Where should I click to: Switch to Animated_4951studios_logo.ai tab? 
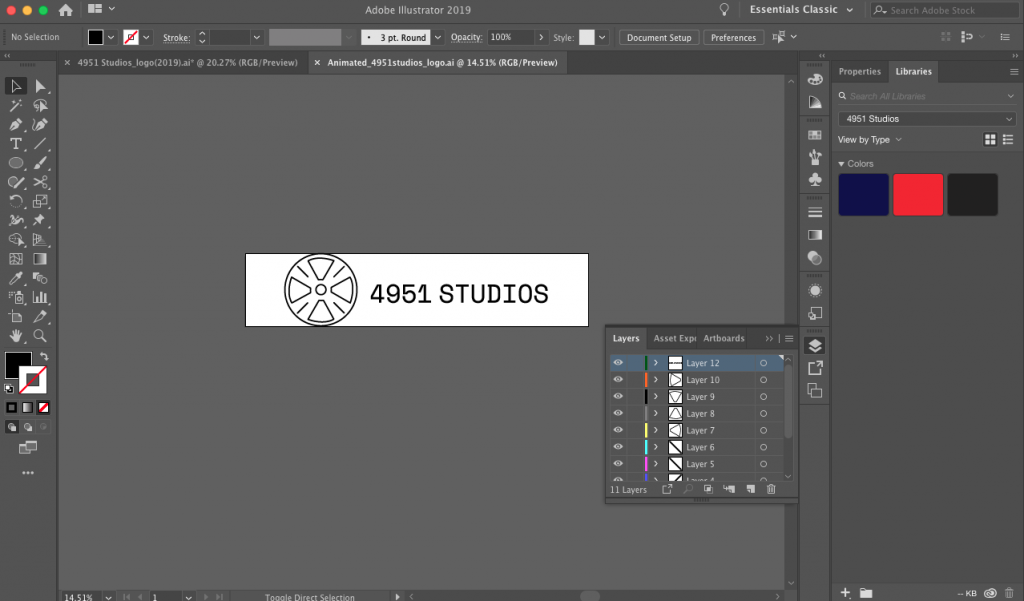tap(442, 63)
